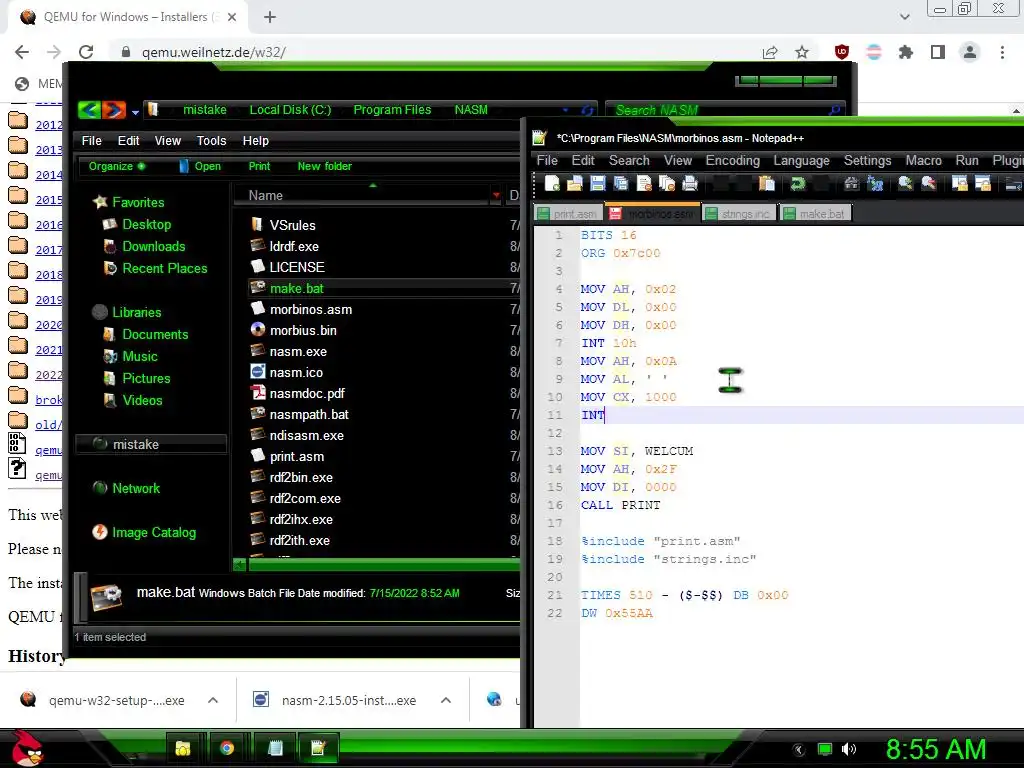1024x768 pixels.
Task: Select Downloads in Explorer Favorites
Action: point(153,246)
